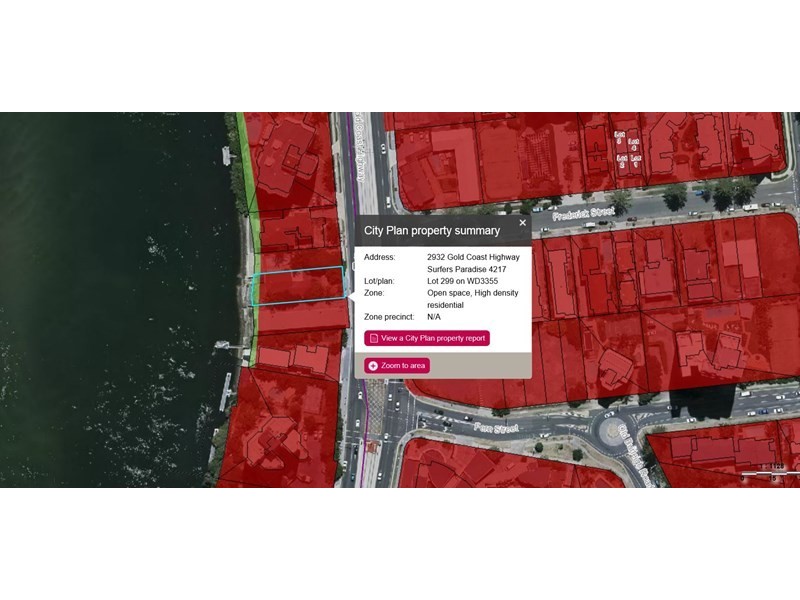Viewport: 800px width, 600px height.
Task: Select the Lot 4 label on the map
Action: (x=634, y=144)
